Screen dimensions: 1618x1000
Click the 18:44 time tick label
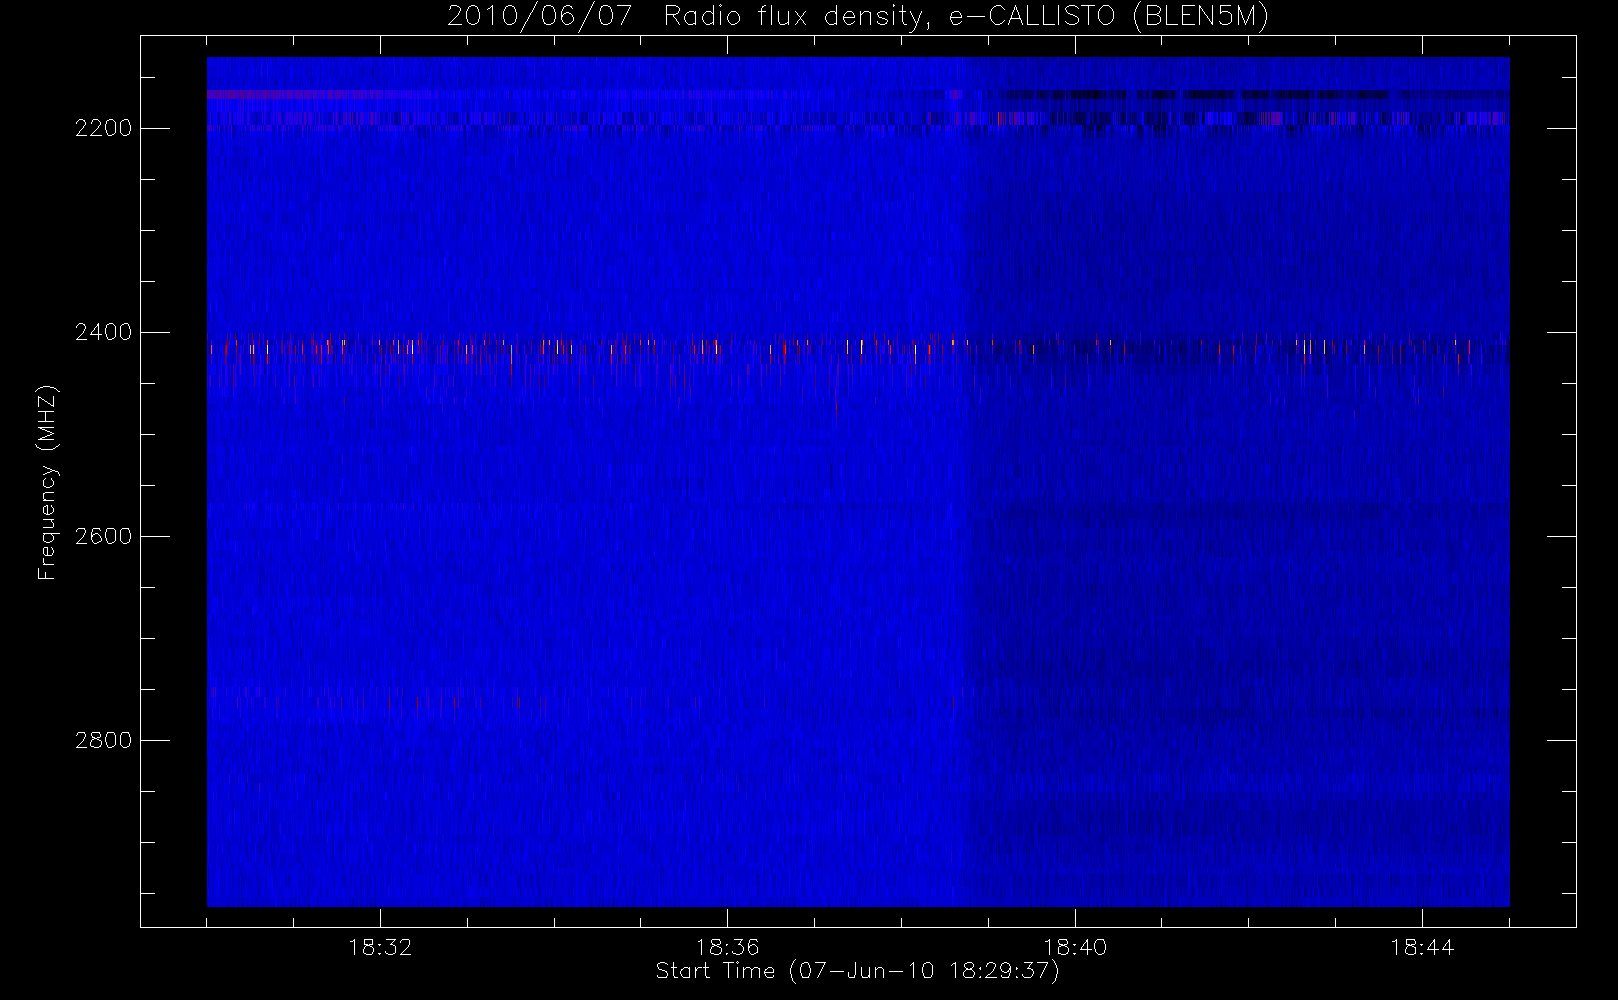(x=1422, y=947)
